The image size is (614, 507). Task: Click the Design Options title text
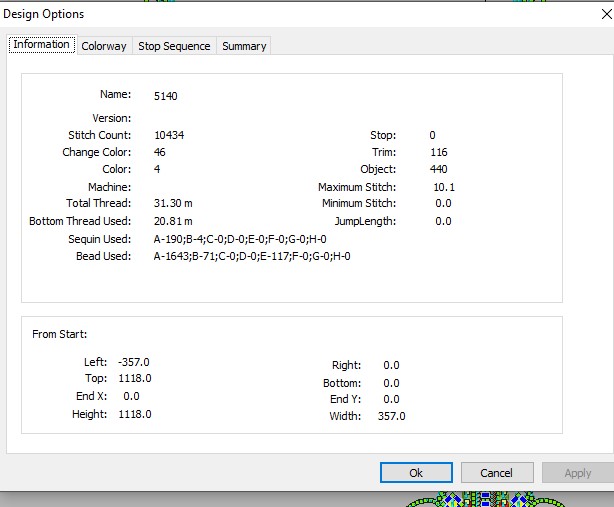click(x=43, y=14)
